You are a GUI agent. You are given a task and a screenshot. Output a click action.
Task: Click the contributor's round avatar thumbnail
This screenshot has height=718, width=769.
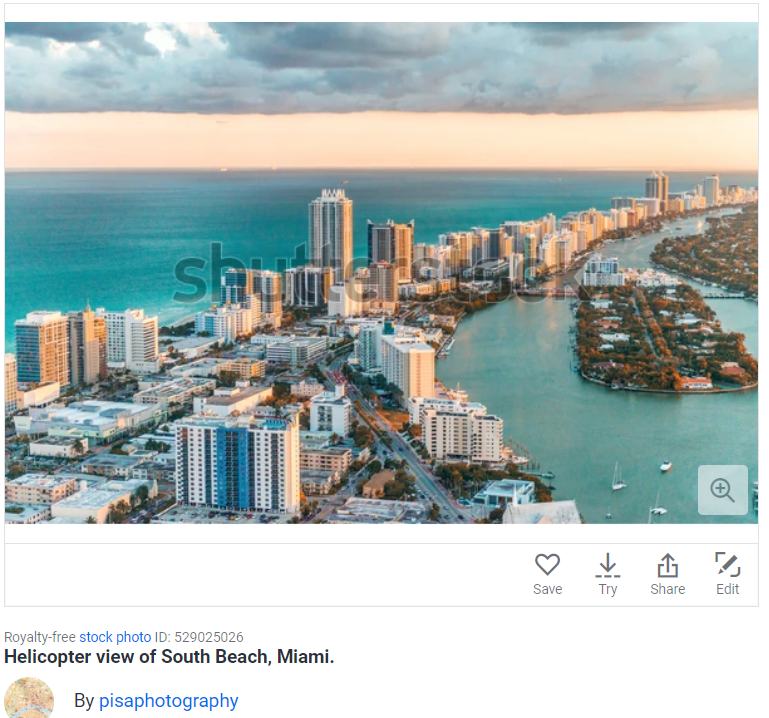click(x=29, y=698)
